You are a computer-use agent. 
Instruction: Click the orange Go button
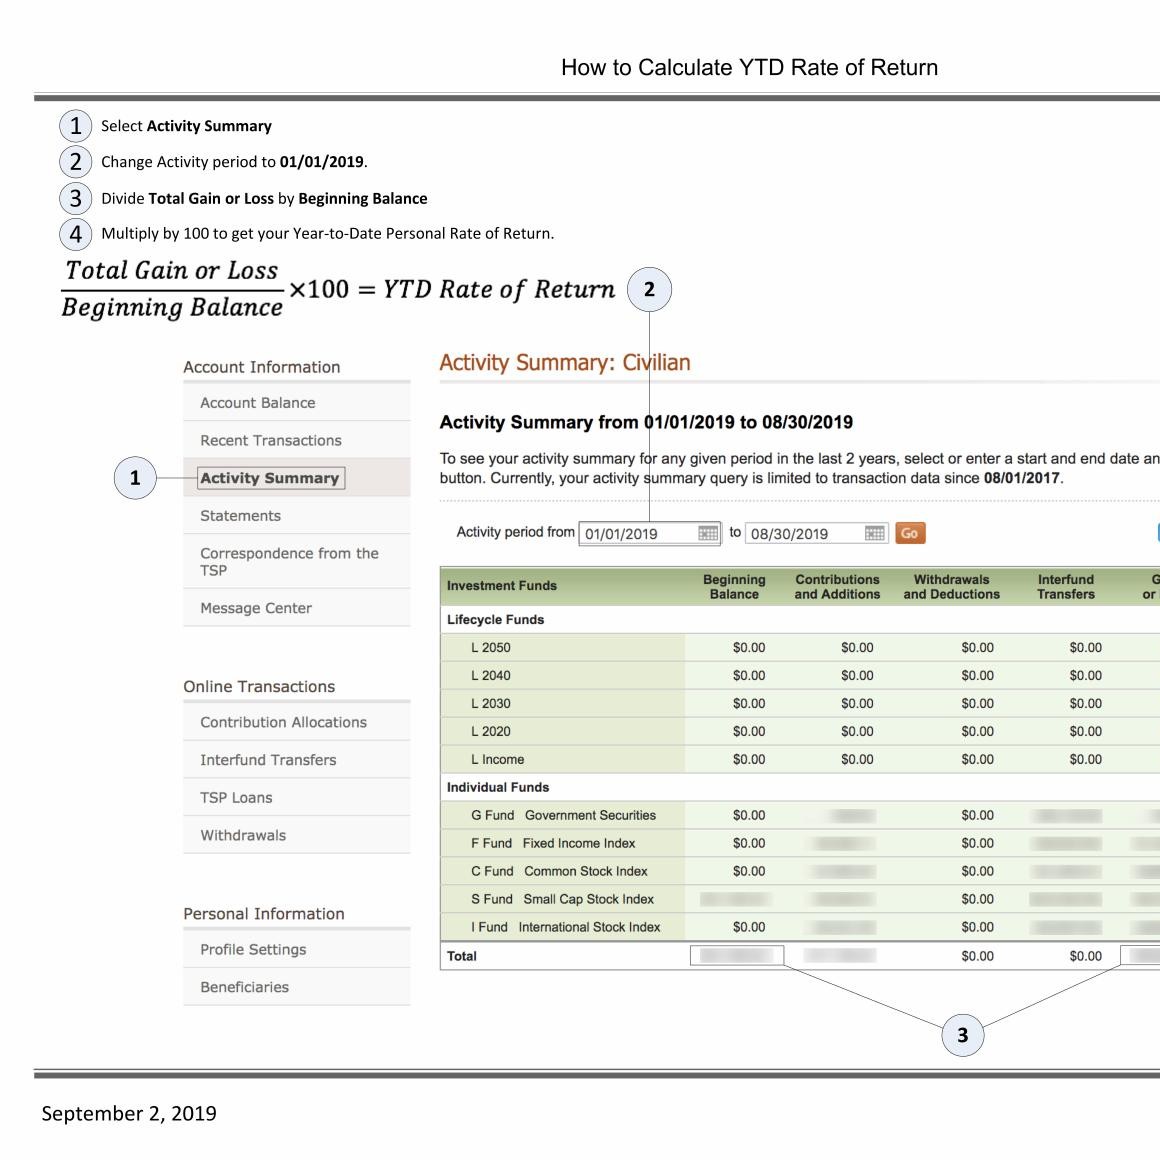point(909,533)
